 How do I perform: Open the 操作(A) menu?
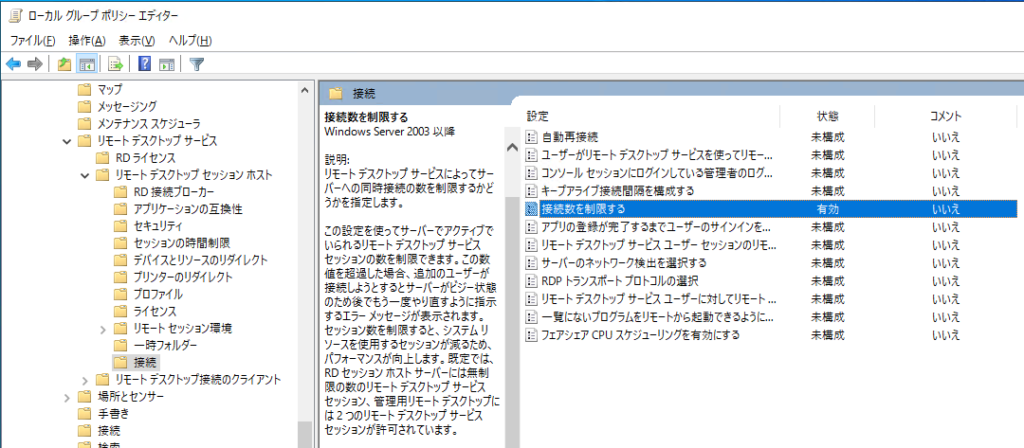click(x=88, y=40)
